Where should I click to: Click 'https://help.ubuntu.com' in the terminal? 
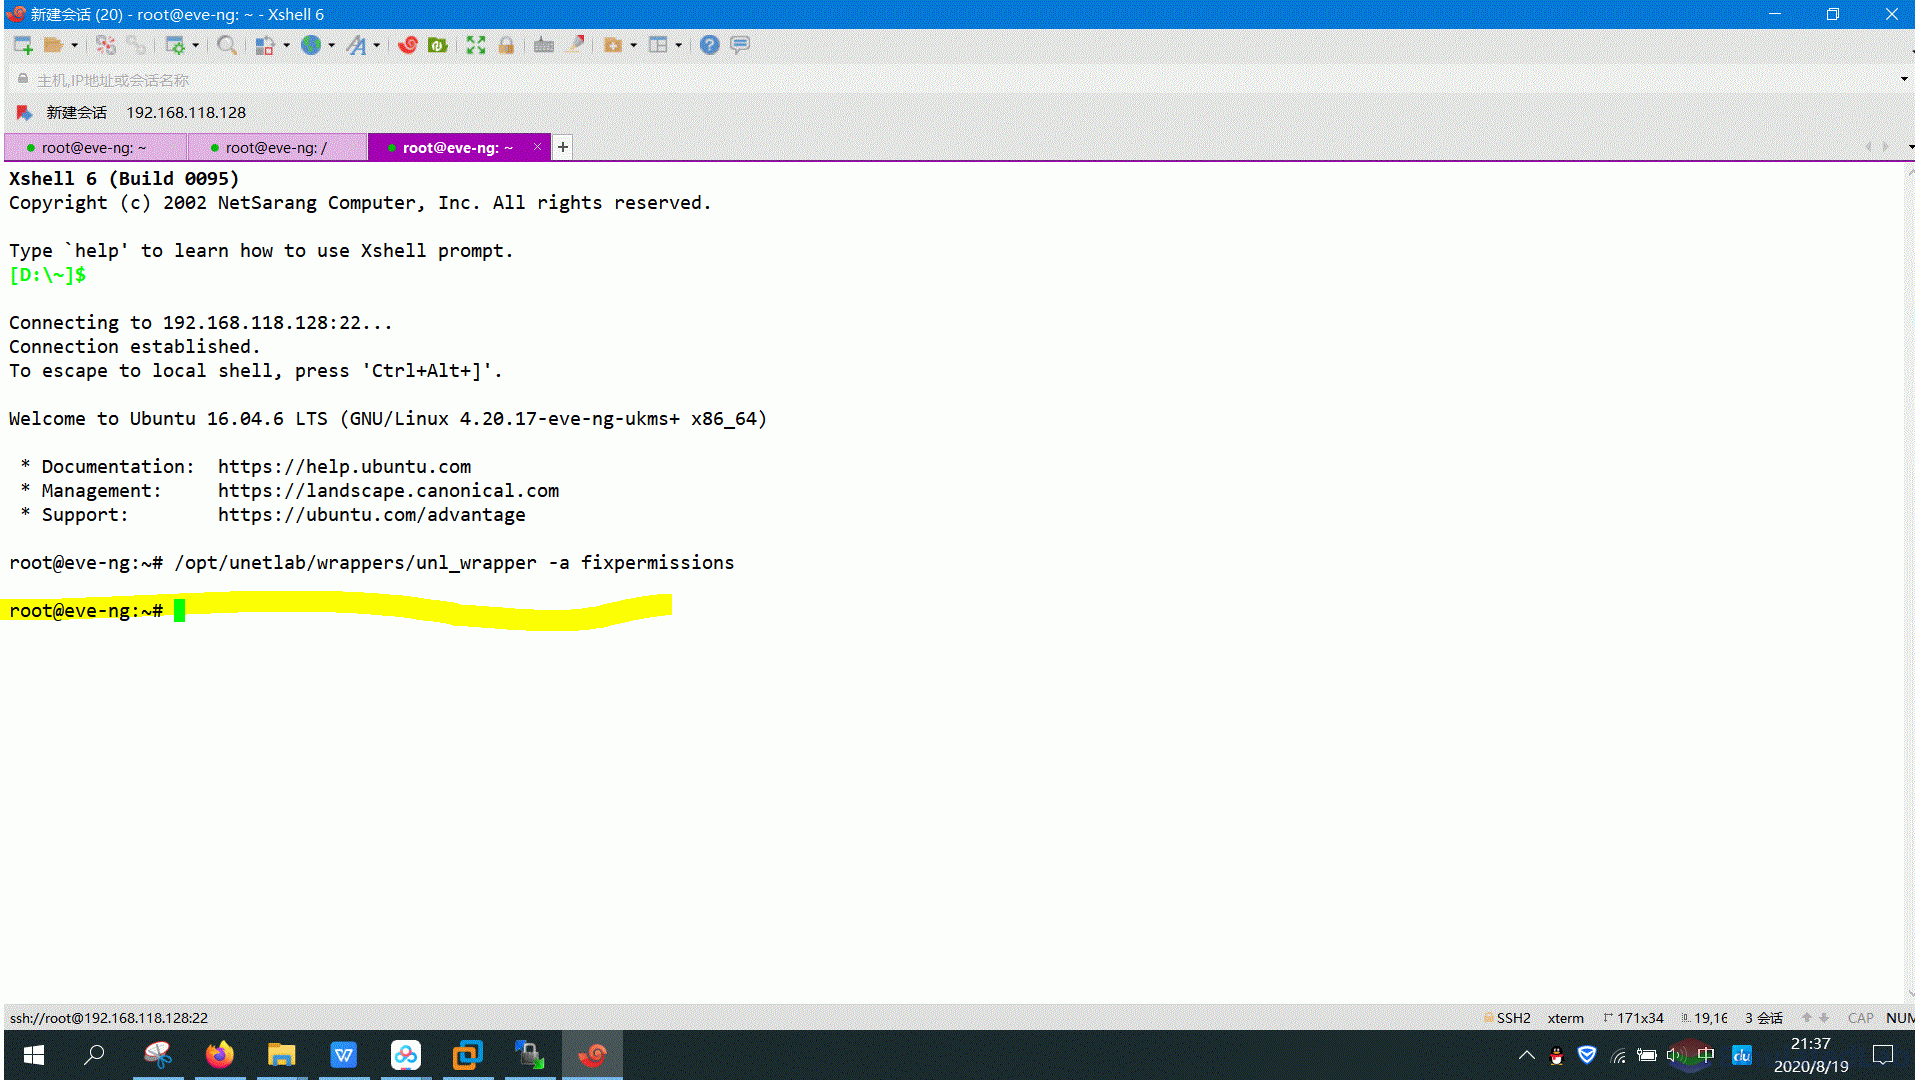344,467
